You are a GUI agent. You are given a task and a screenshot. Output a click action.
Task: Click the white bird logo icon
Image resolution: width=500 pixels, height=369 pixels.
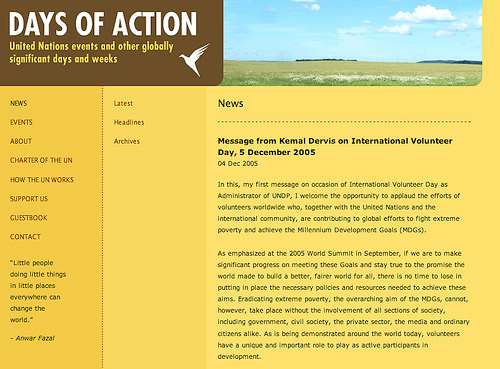(x=195, y=60)
